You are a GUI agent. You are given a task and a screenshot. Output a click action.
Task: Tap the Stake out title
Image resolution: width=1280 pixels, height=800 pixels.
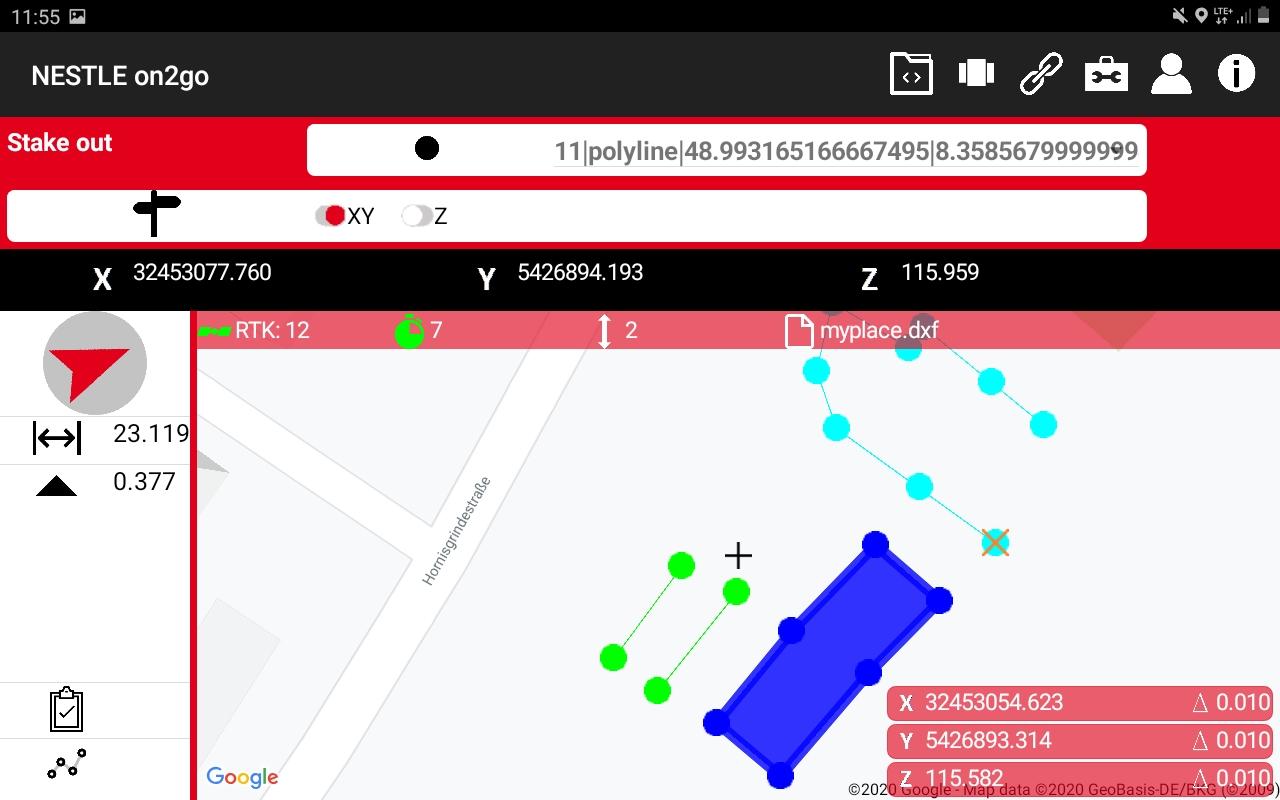pos(60,143)
